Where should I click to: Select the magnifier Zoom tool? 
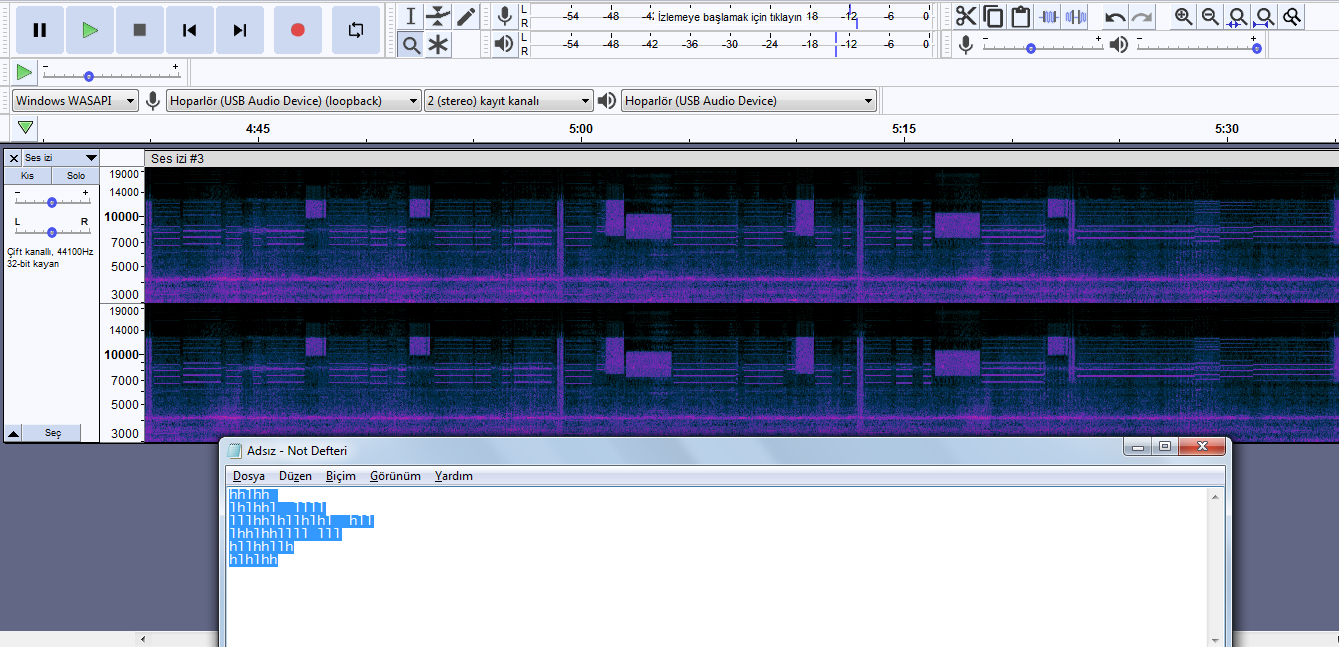[411, 45]
